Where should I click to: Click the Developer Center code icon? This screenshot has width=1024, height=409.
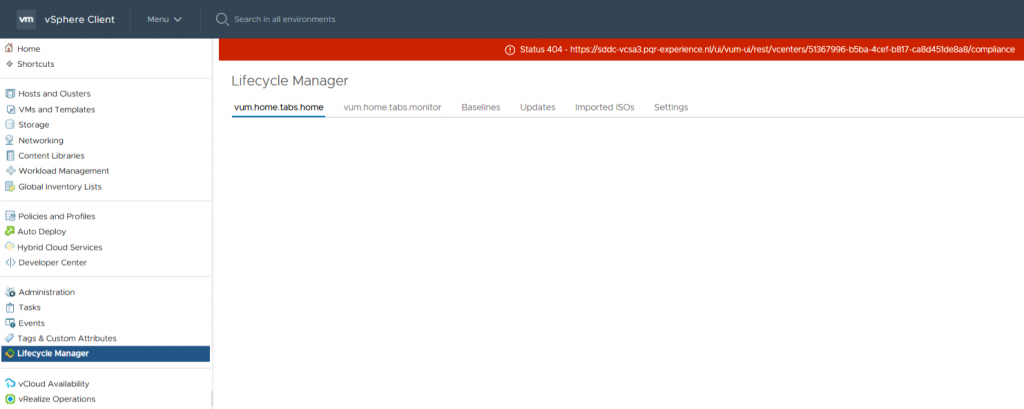tap(10, 263)
